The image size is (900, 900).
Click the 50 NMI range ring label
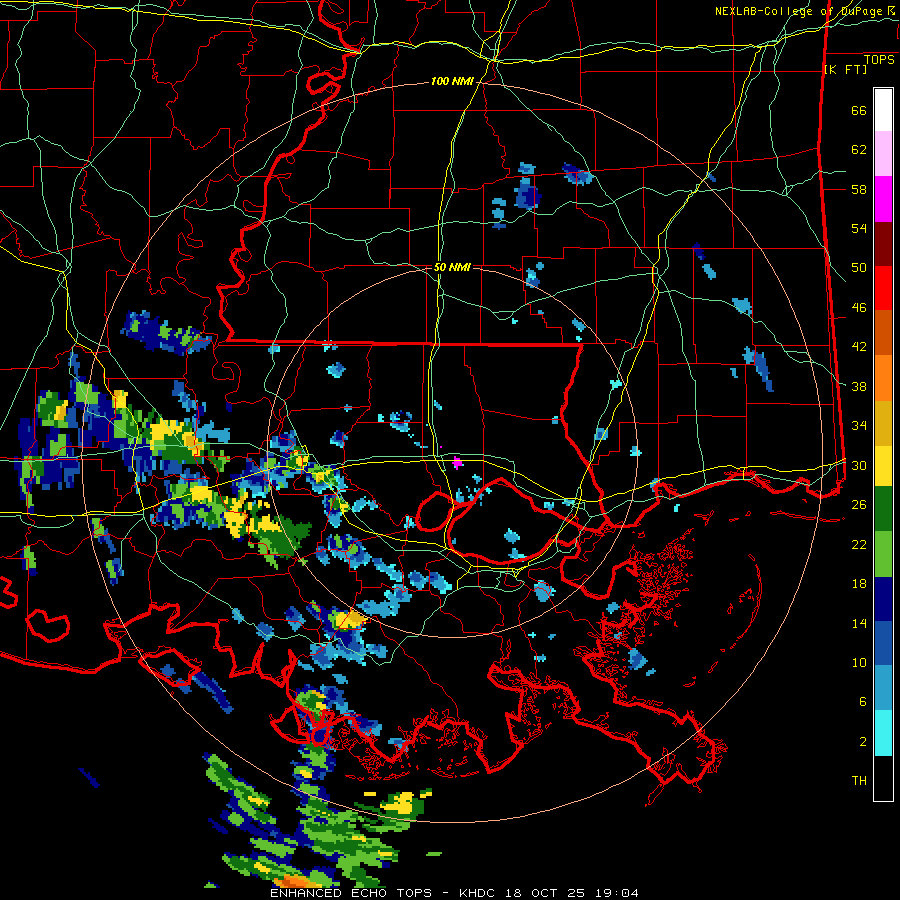(x=452, y=267)
